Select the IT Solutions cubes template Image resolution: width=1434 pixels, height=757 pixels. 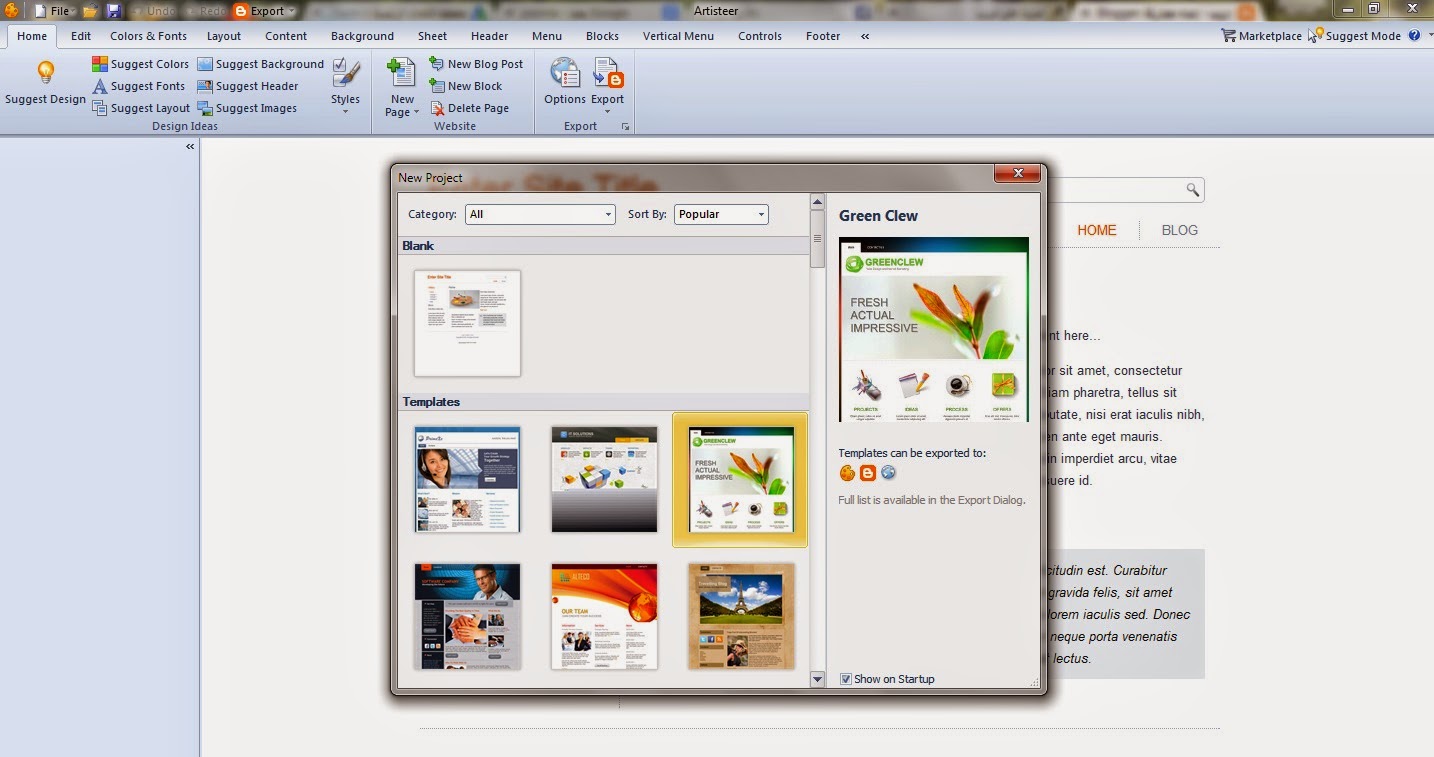coord(604,480)
